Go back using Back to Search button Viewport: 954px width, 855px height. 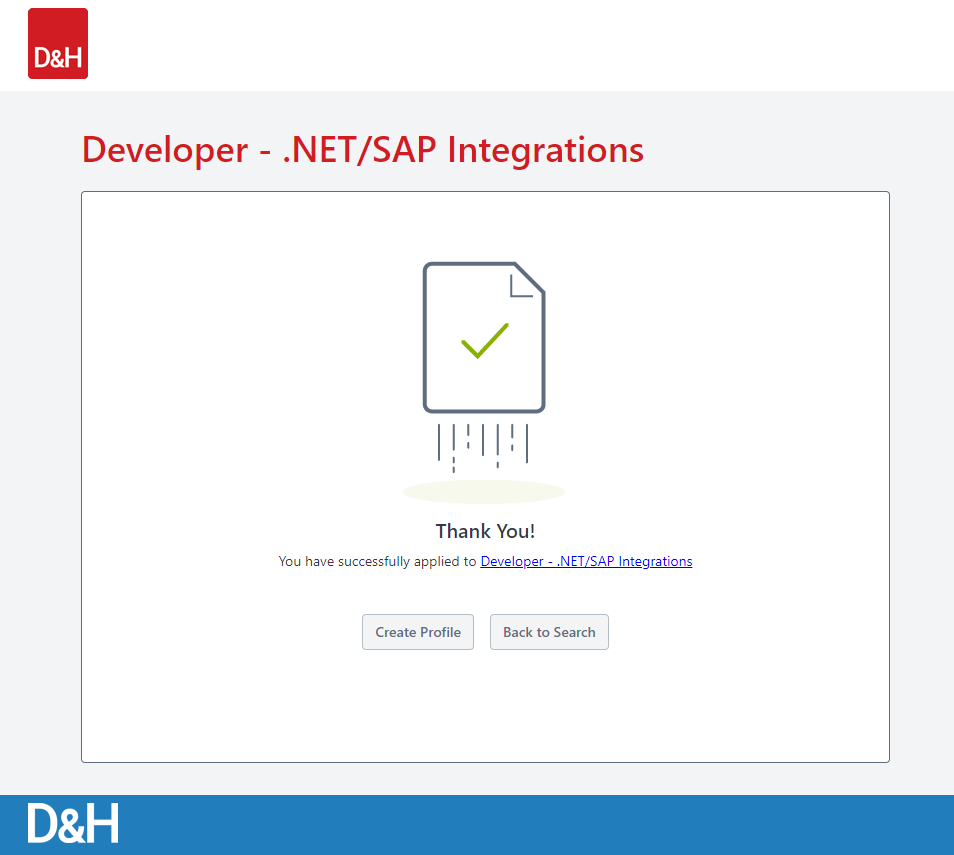[549, 632]
